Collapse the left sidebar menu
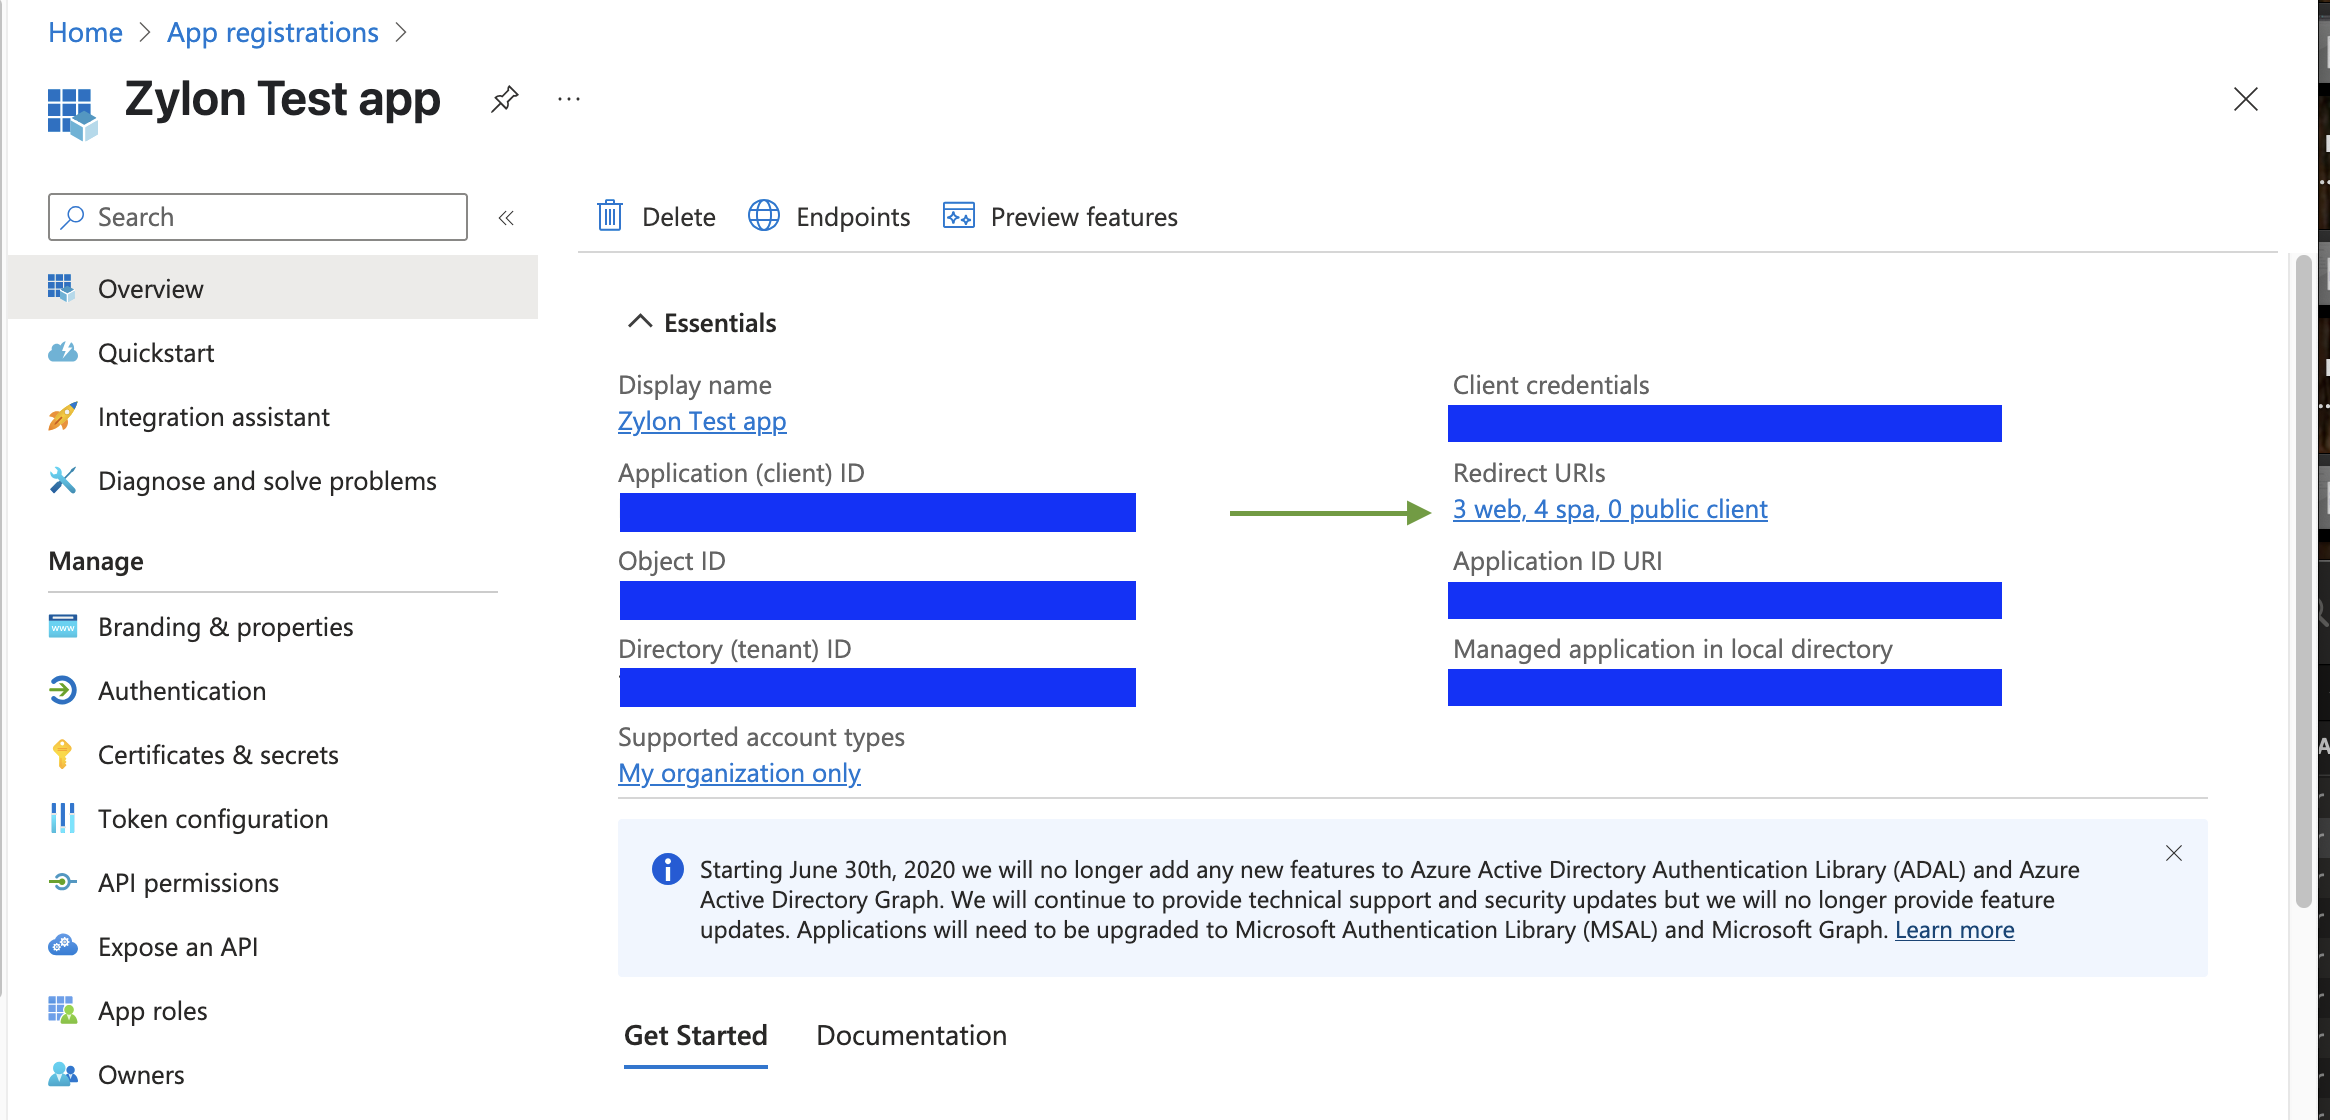 [x=506, y=218]
